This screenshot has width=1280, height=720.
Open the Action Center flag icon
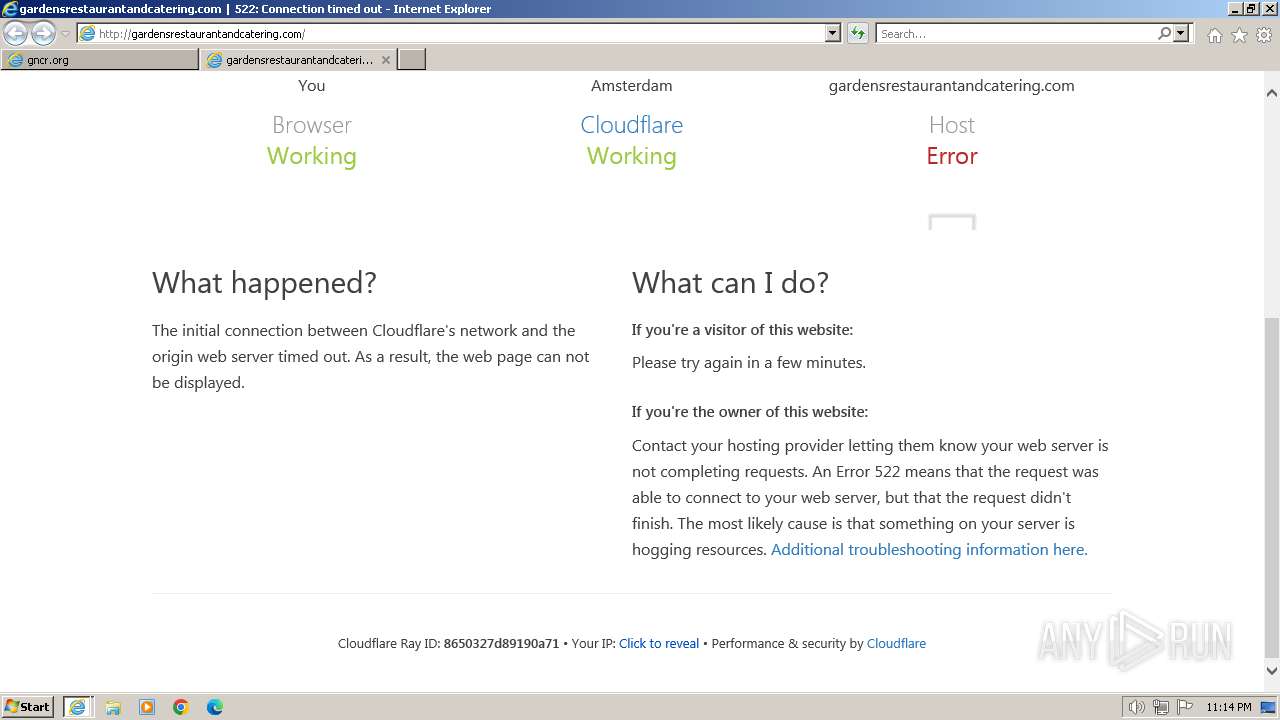(1185, 707)
